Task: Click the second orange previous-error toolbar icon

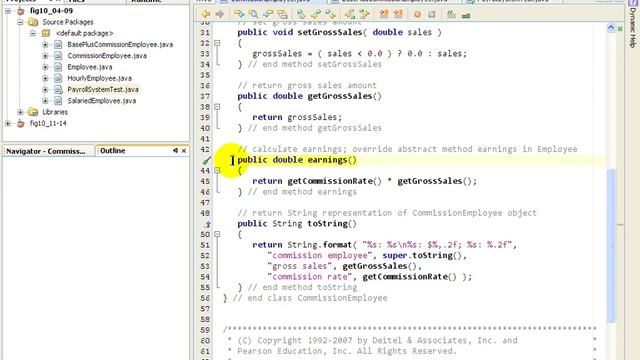Action: coord(398,15)
